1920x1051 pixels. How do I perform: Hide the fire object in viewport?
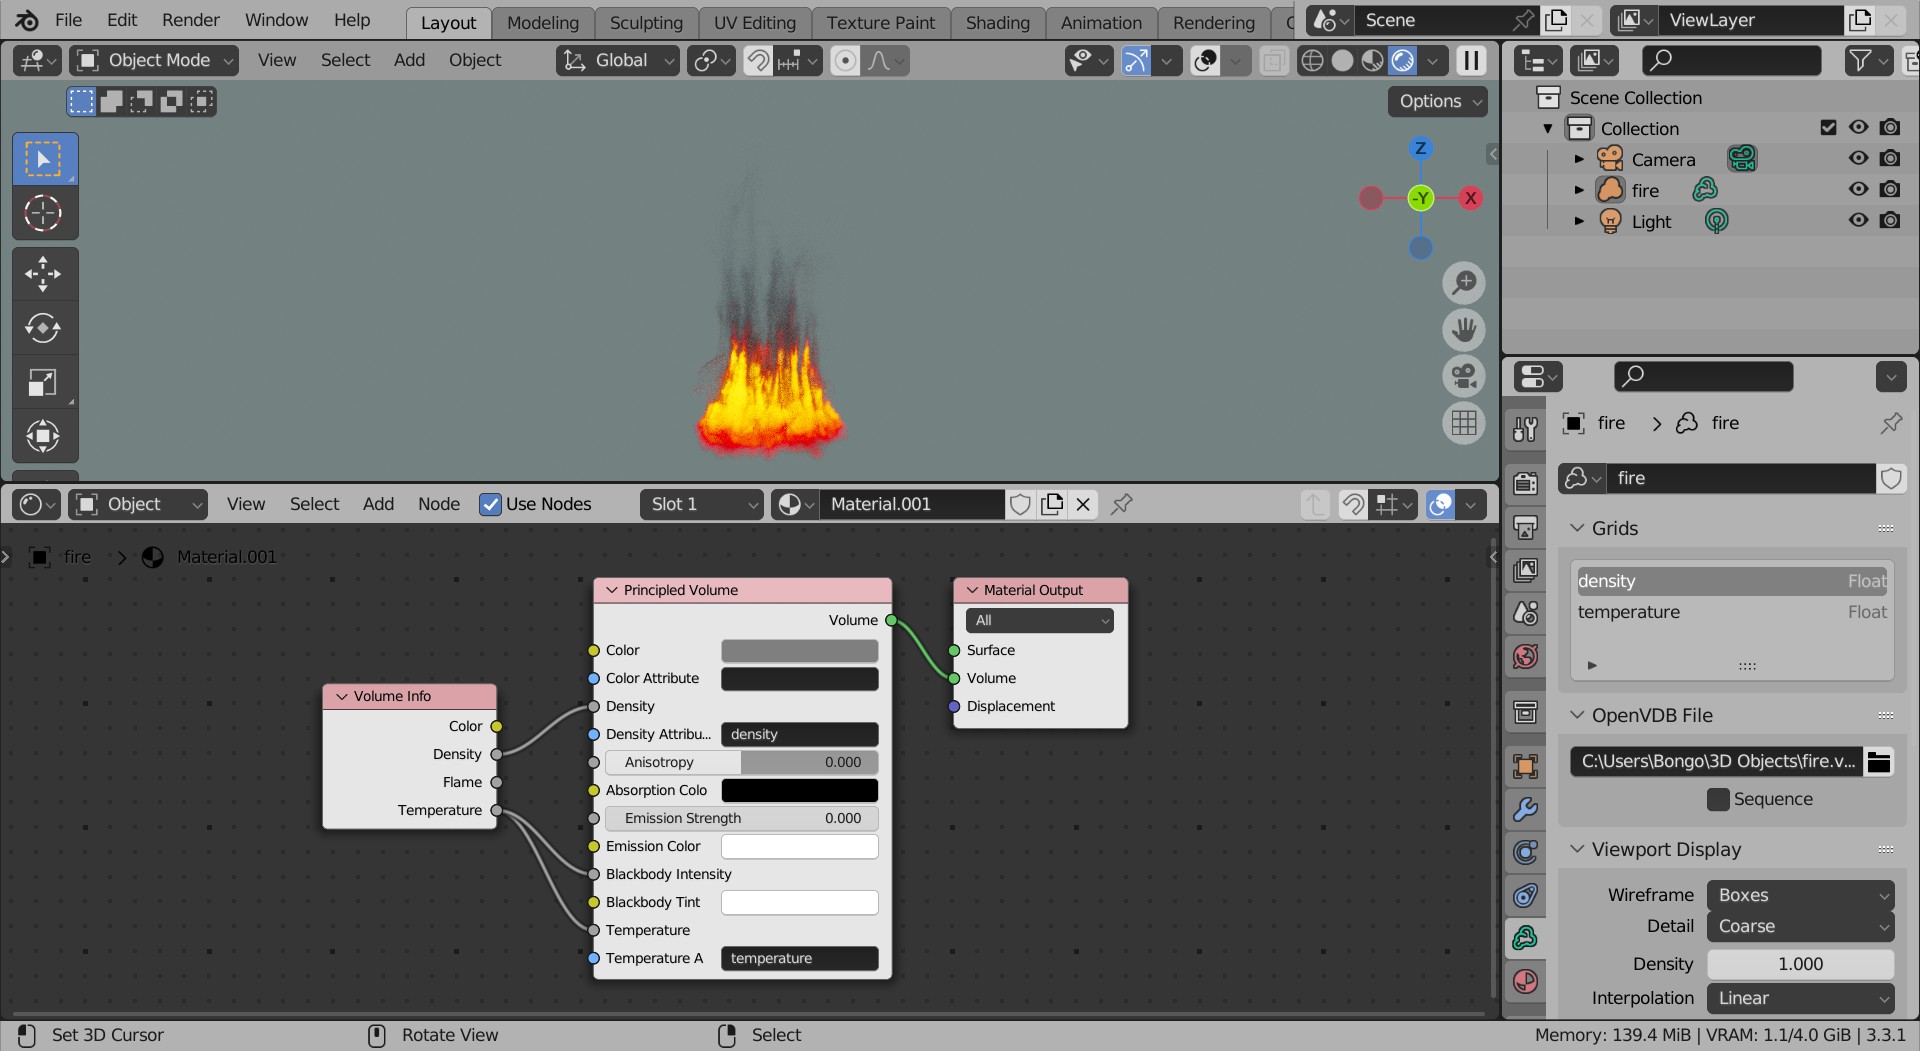click(1858, 189)
